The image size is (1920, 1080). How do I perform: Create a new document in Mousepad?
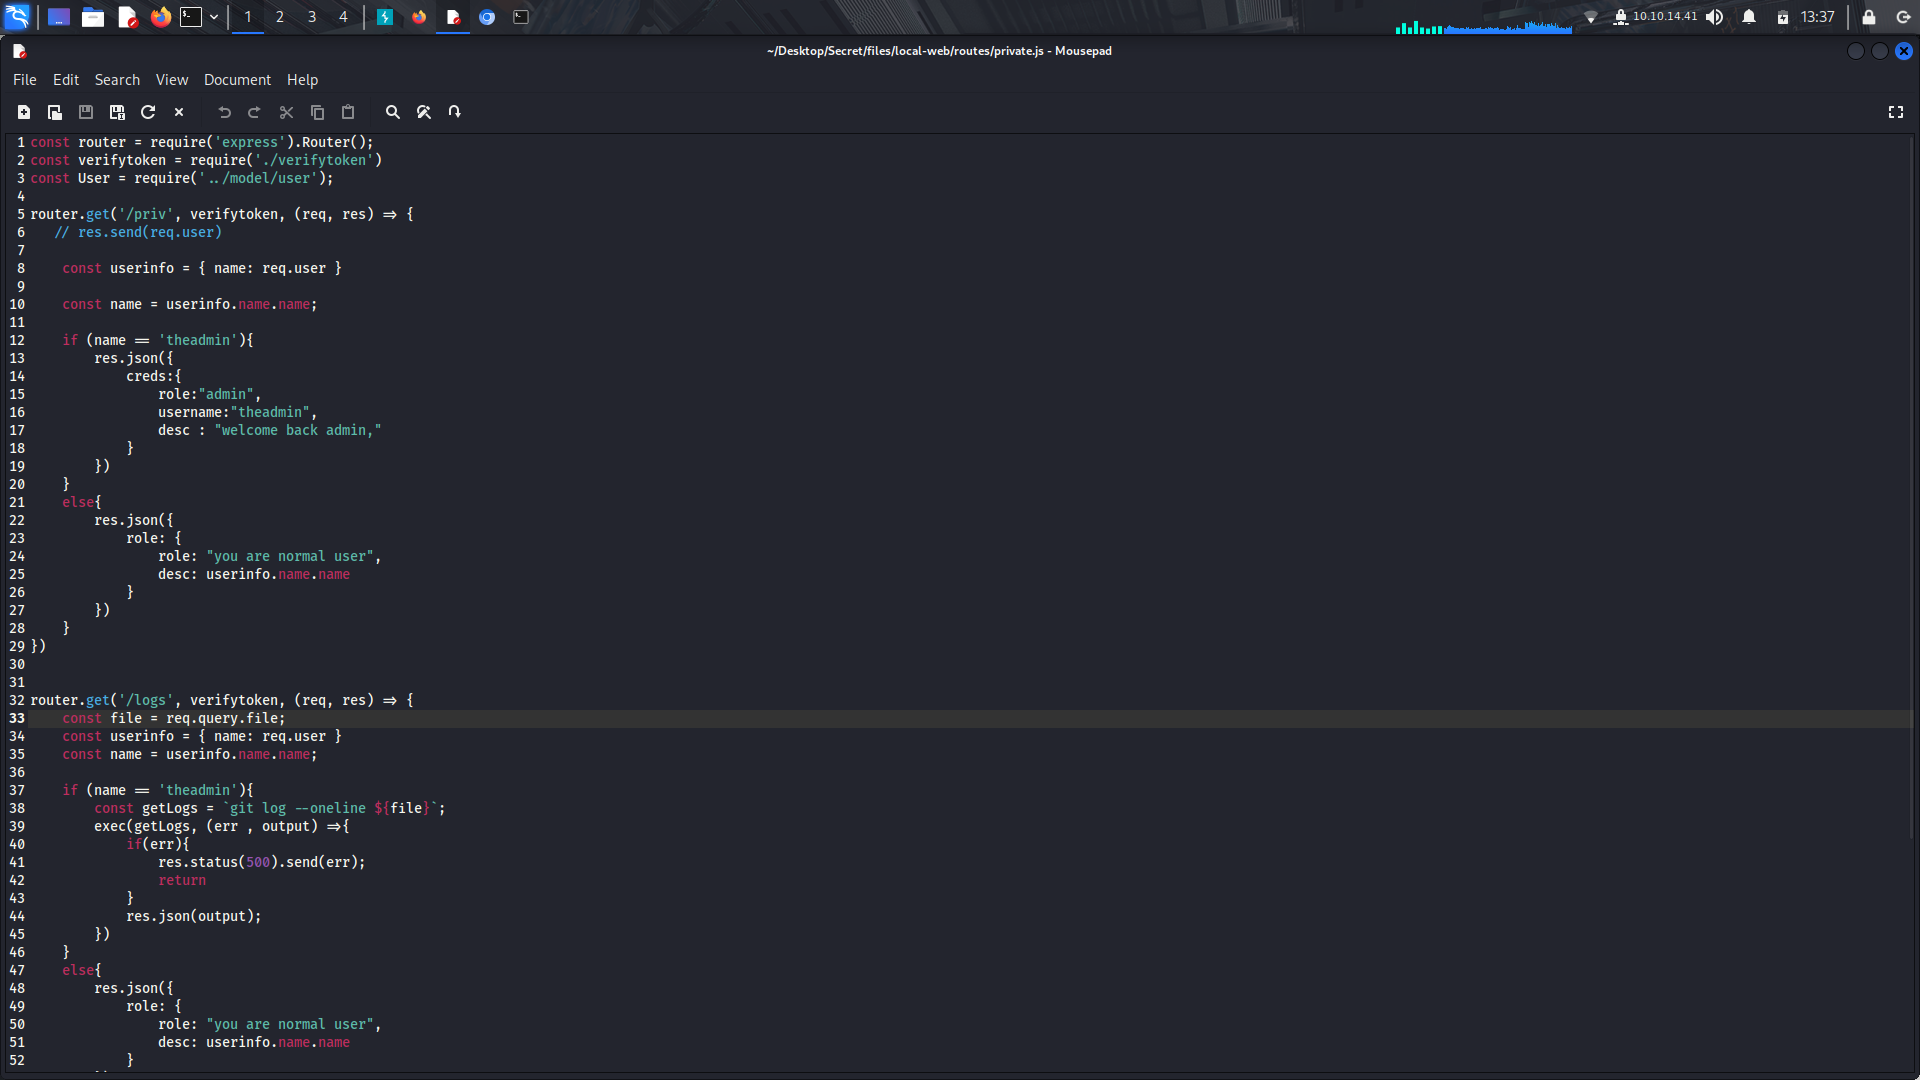[24, 112]
